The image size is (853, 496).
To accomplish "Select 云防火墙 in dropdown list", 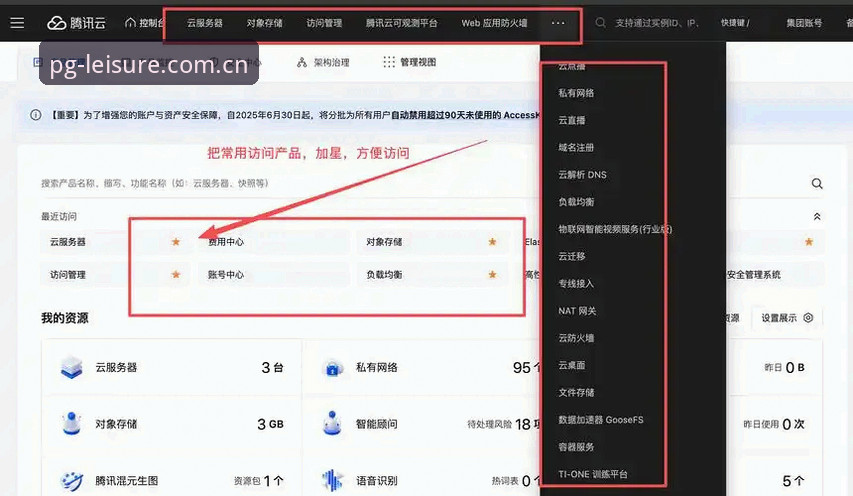I will (576, 338).
